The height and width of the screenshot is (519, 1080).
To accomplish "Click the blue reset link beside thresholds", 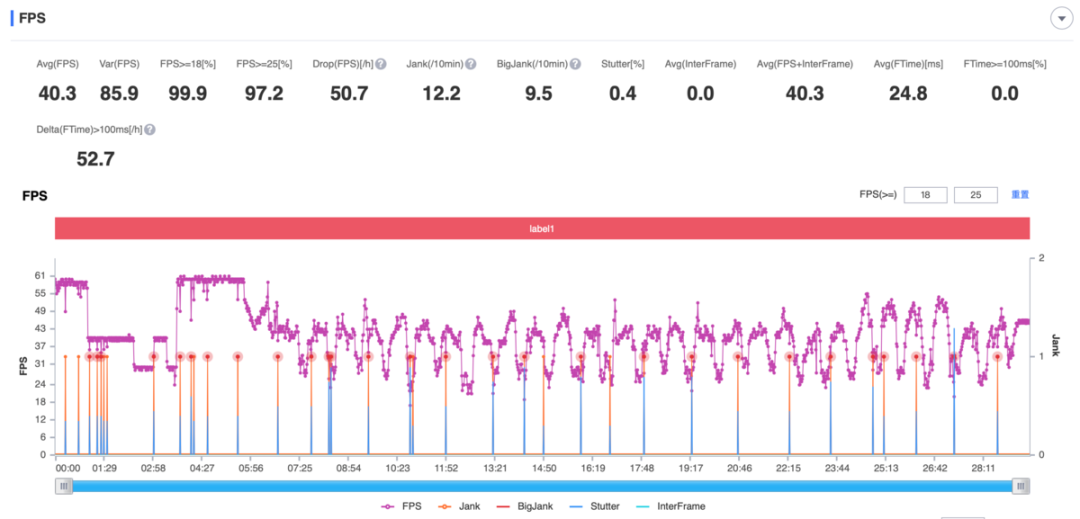I will [1019, 195].
